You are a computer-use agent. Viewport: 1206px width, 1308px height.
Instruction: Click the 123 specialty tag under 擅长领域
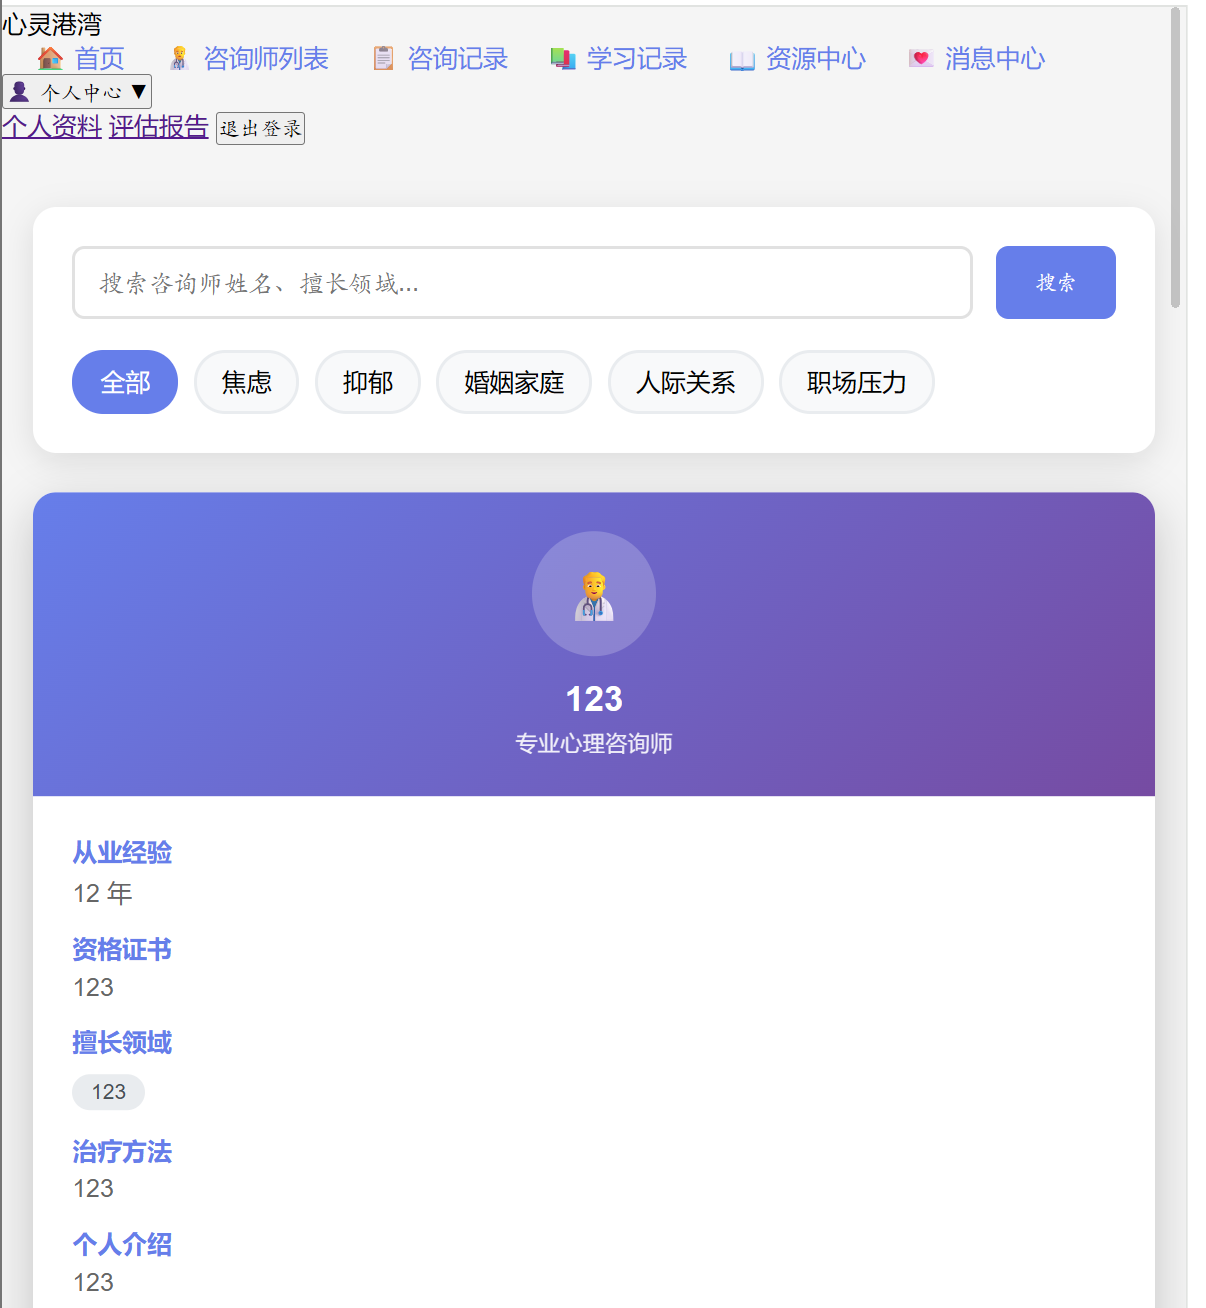[107, 1092]
